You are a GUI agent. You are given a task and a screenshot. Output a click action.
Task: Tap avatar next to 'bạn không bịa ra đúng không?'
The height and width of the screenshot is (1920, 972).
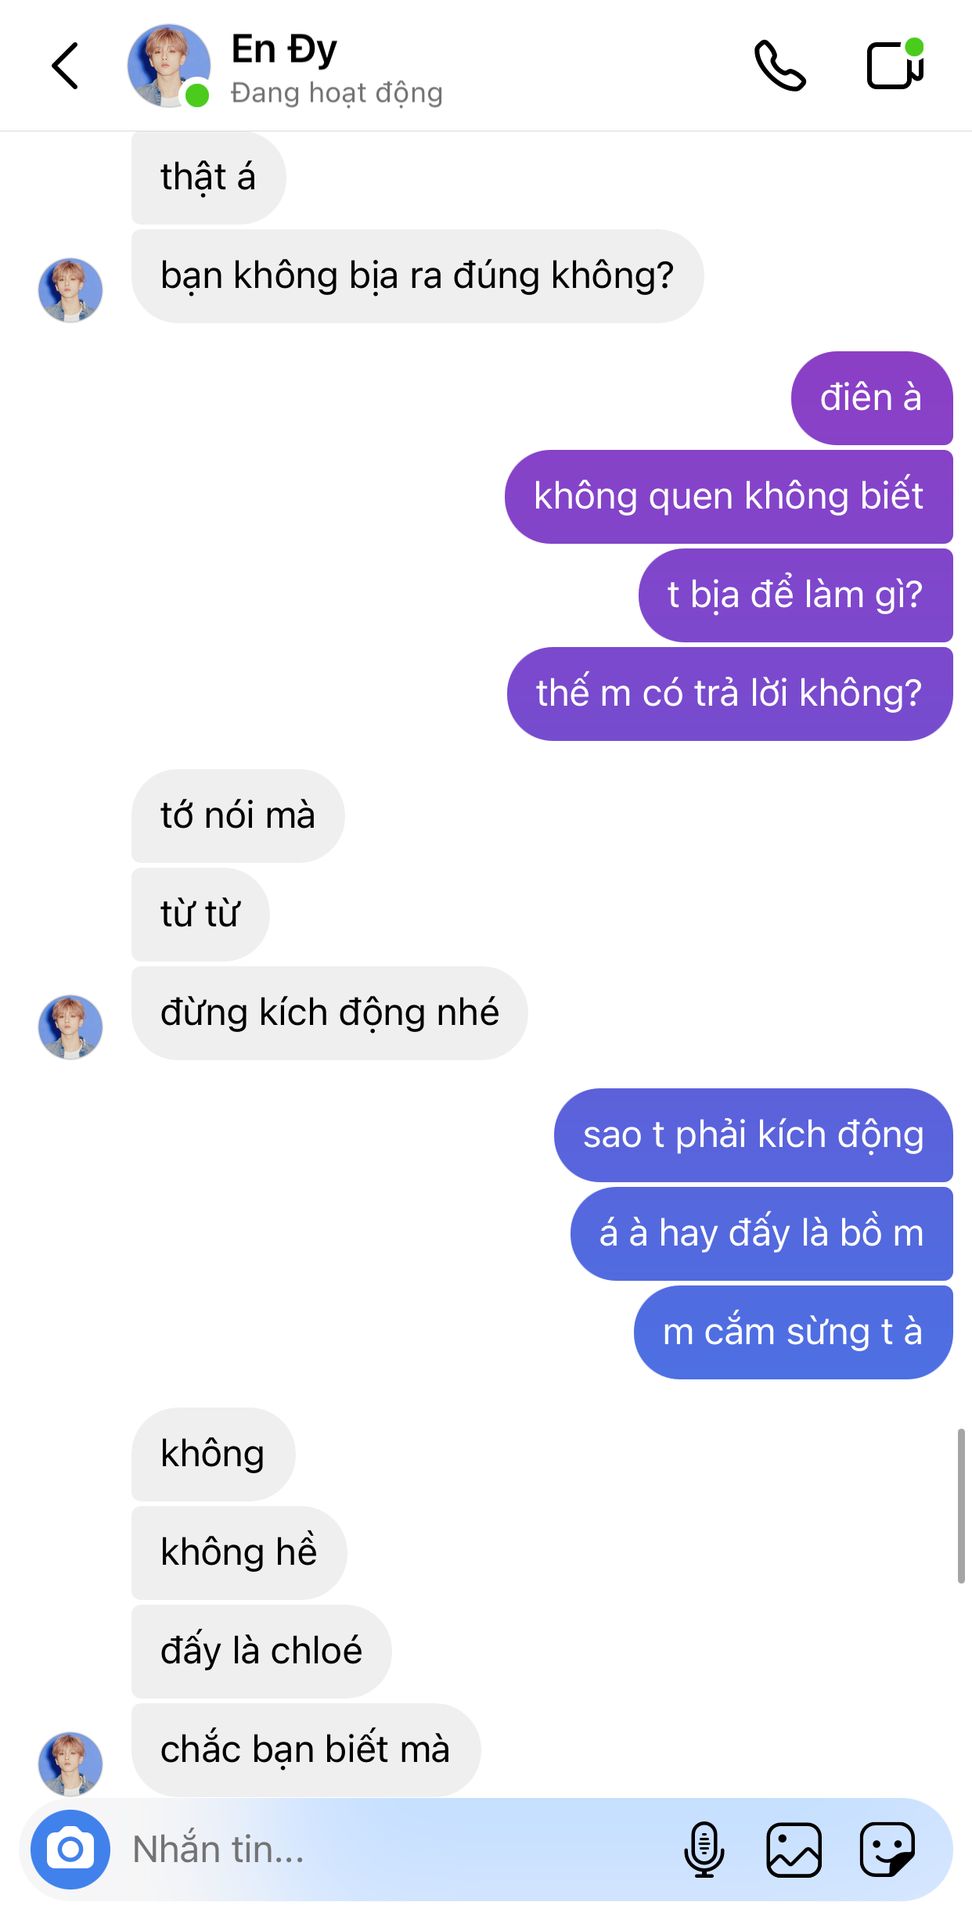pos(70,290)
